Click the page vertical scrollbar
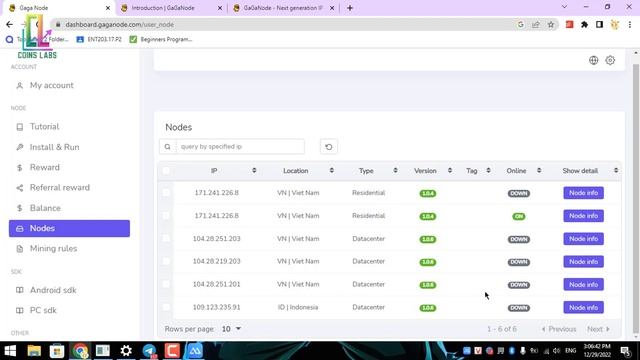The image size is (640, 360). coord(636,198)
